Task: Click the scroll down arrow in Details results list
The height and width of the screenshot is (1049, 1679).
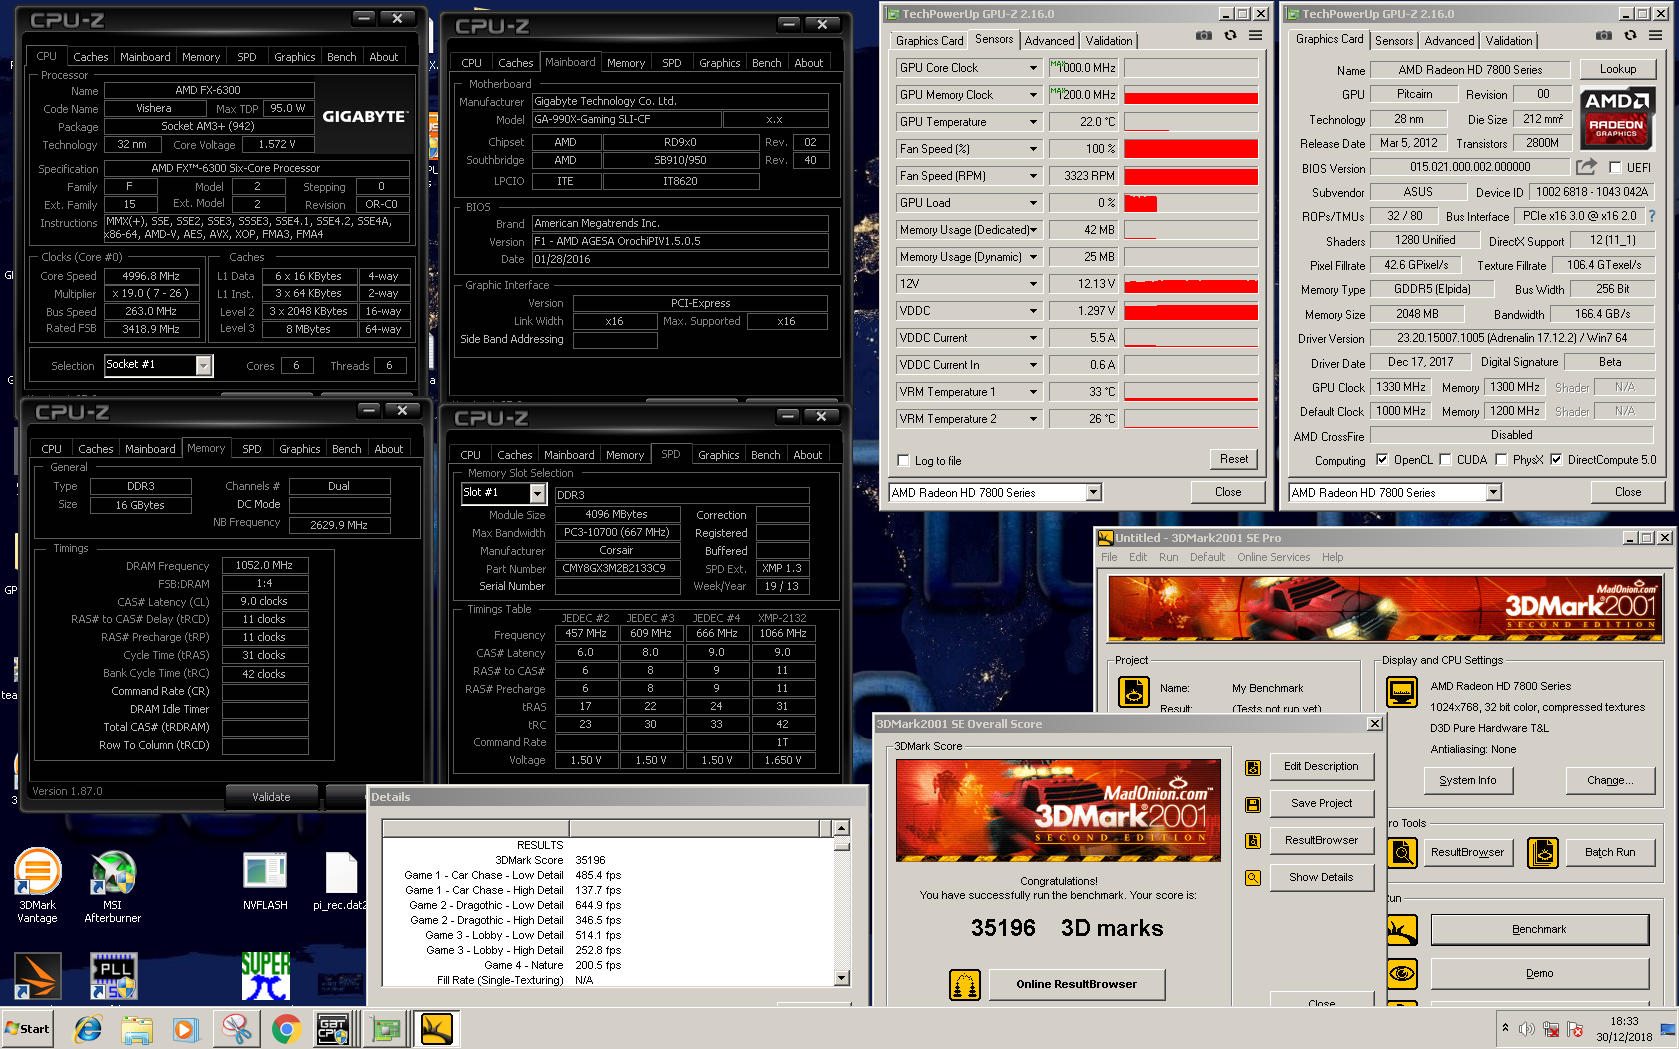Action: (x=841, y=978)
